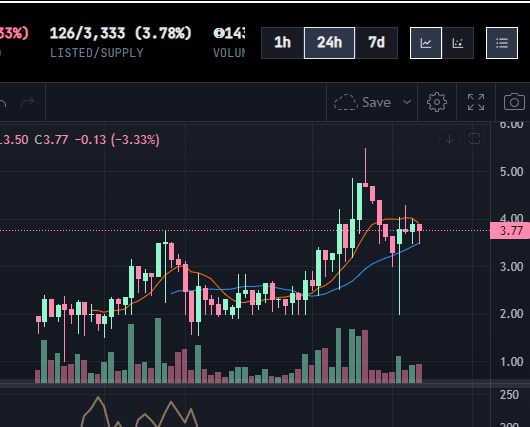Image resolution: width=530 pixels, height=427 pixels.
Task: Click the 1.00 price axis label
Action: [512, 362]
